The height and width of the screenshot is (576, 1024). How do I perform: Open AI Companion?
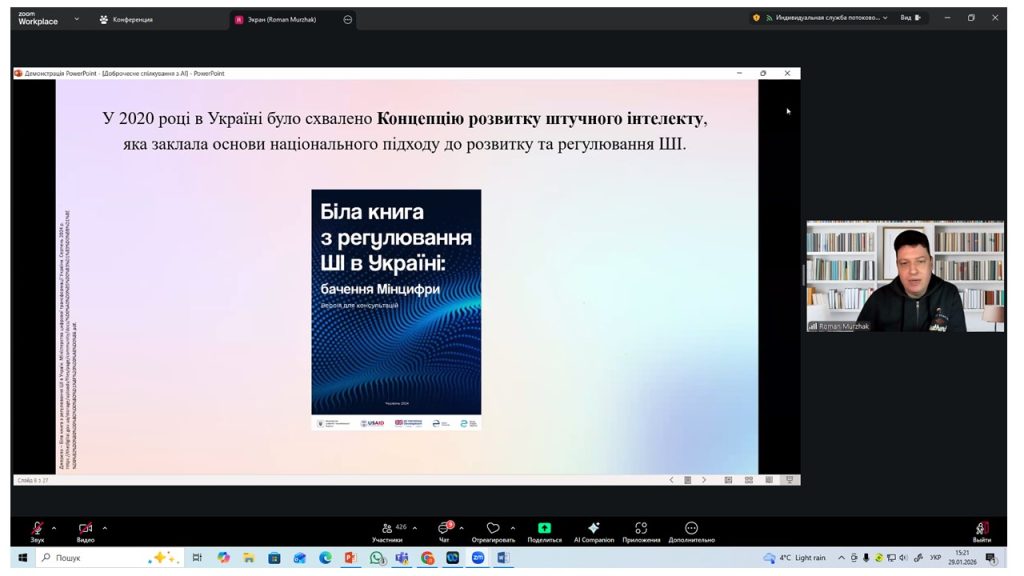coord(593,528)
